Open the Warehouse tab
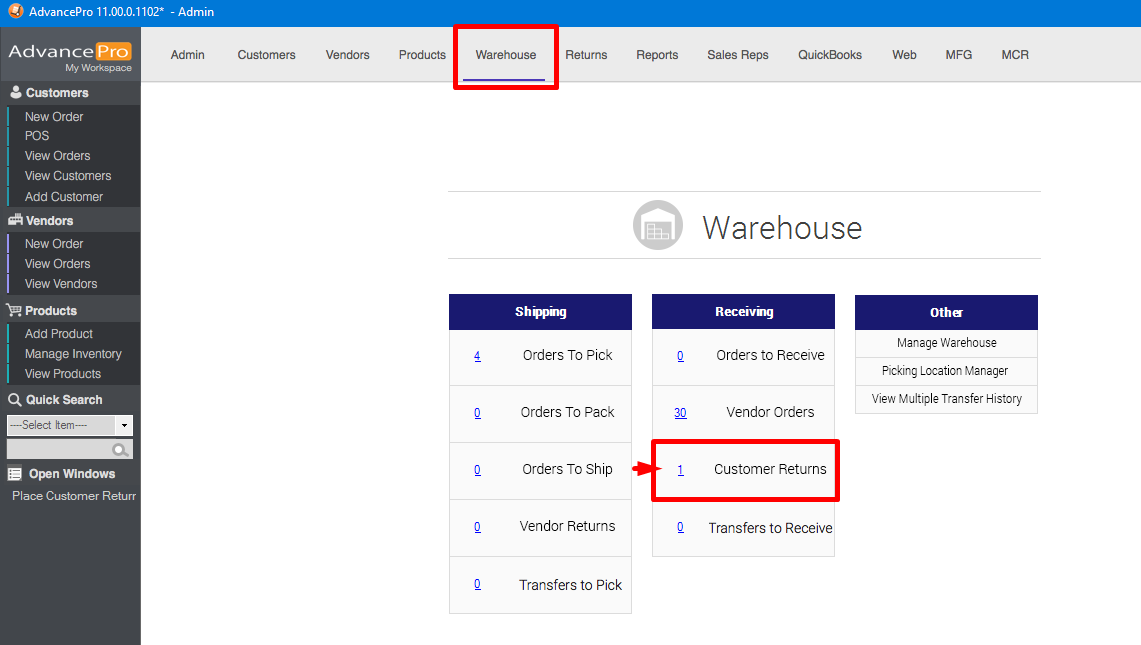The height and width of the screenshot is (645, 1141). tap(505, 55)
